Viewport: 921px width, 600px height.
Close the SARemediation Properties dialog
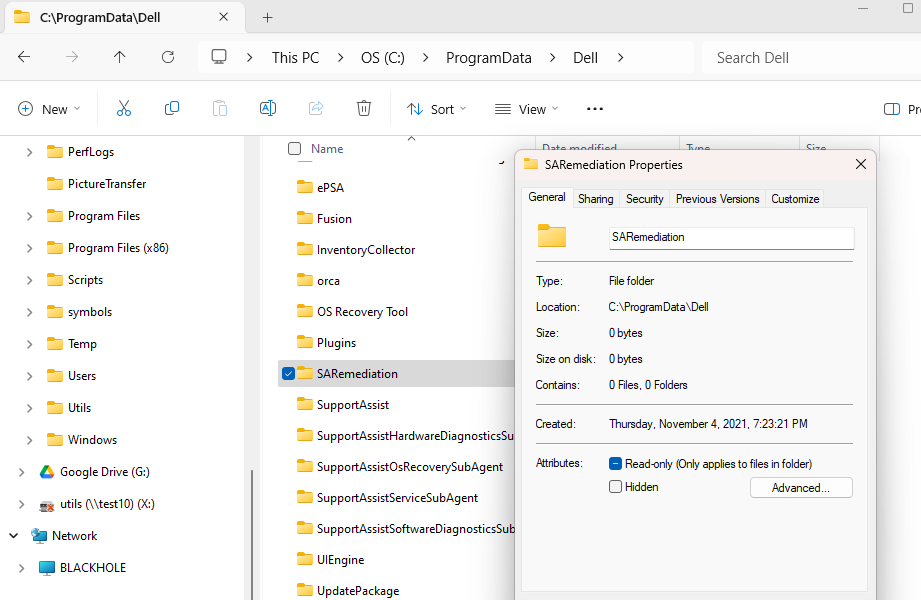[x=861, y=165]
